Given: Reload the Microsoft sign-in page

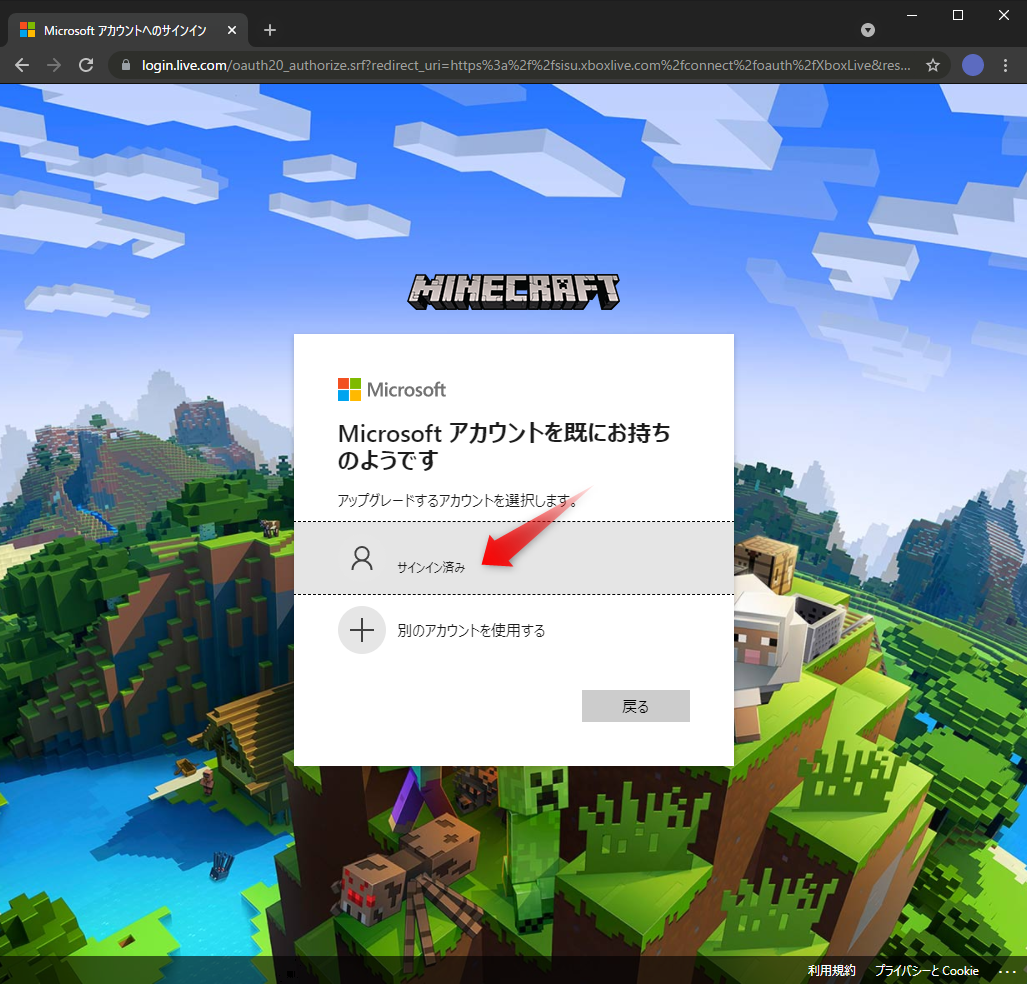Looking at the screenshot, I should (x=86, y=65).
